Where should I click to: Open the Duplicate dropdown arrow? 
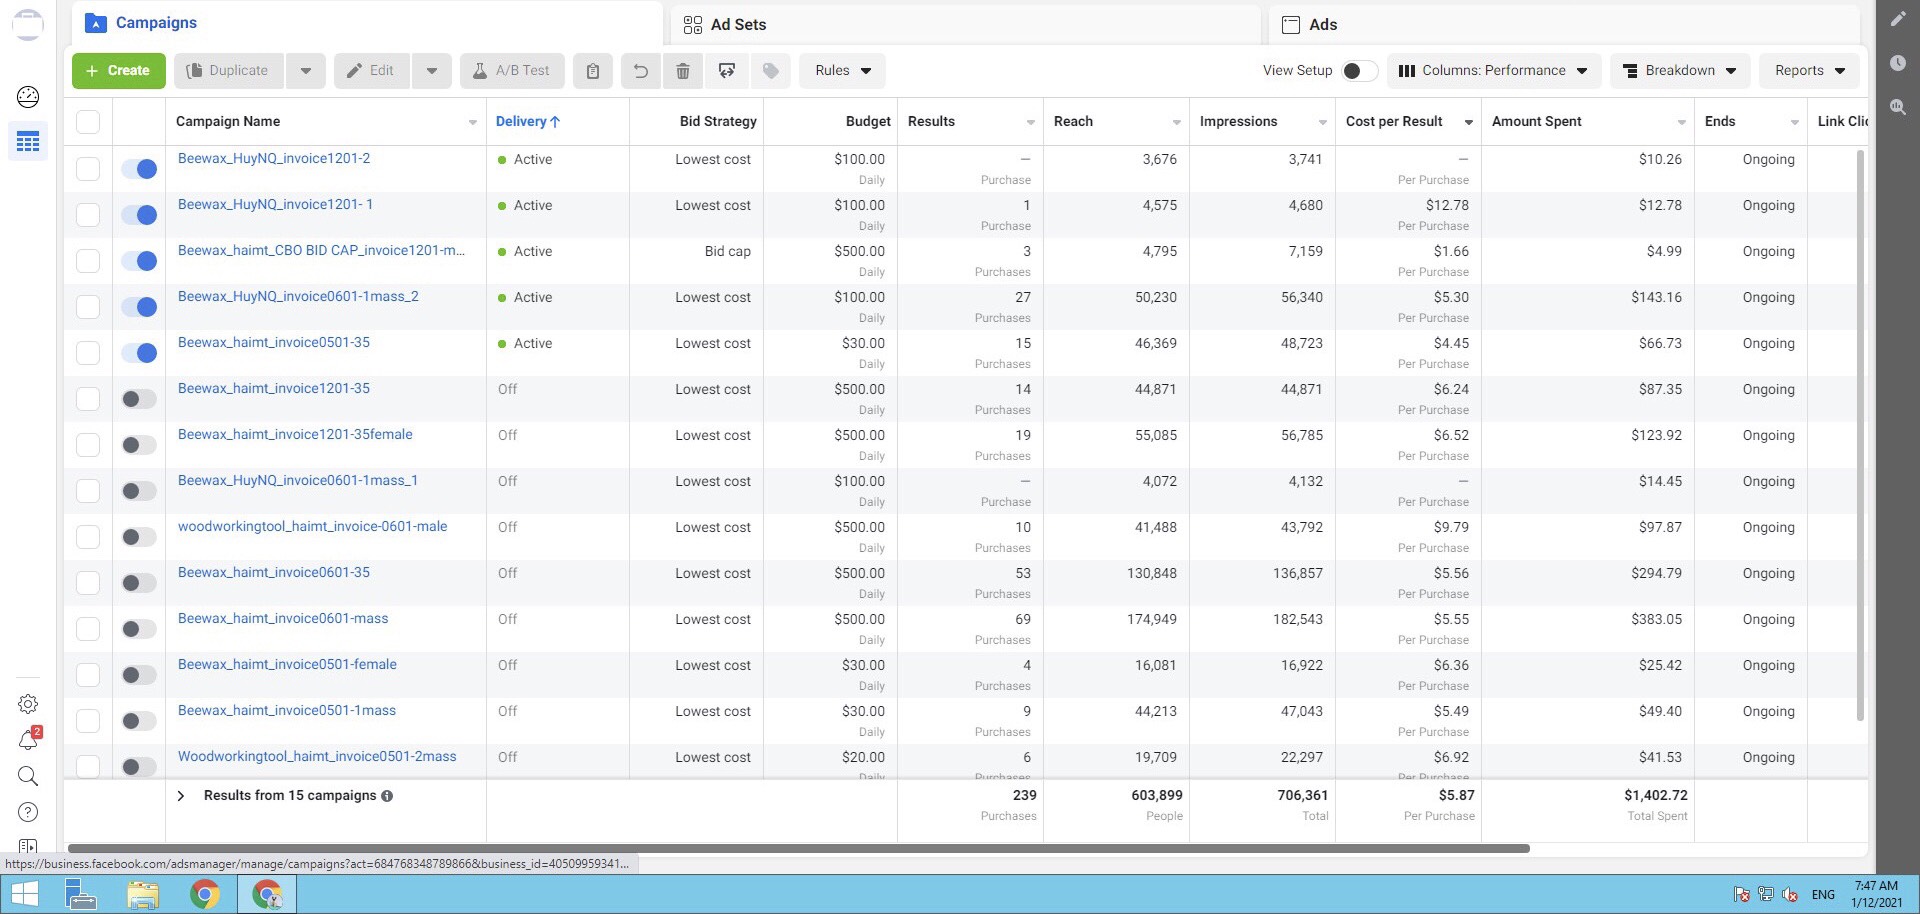(306, 71)
